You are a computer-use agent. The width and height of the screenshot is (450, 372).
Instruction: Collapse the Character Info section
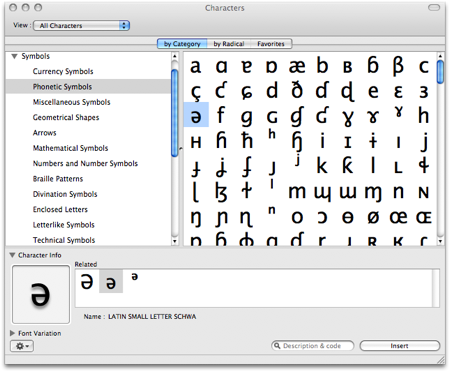12,255
